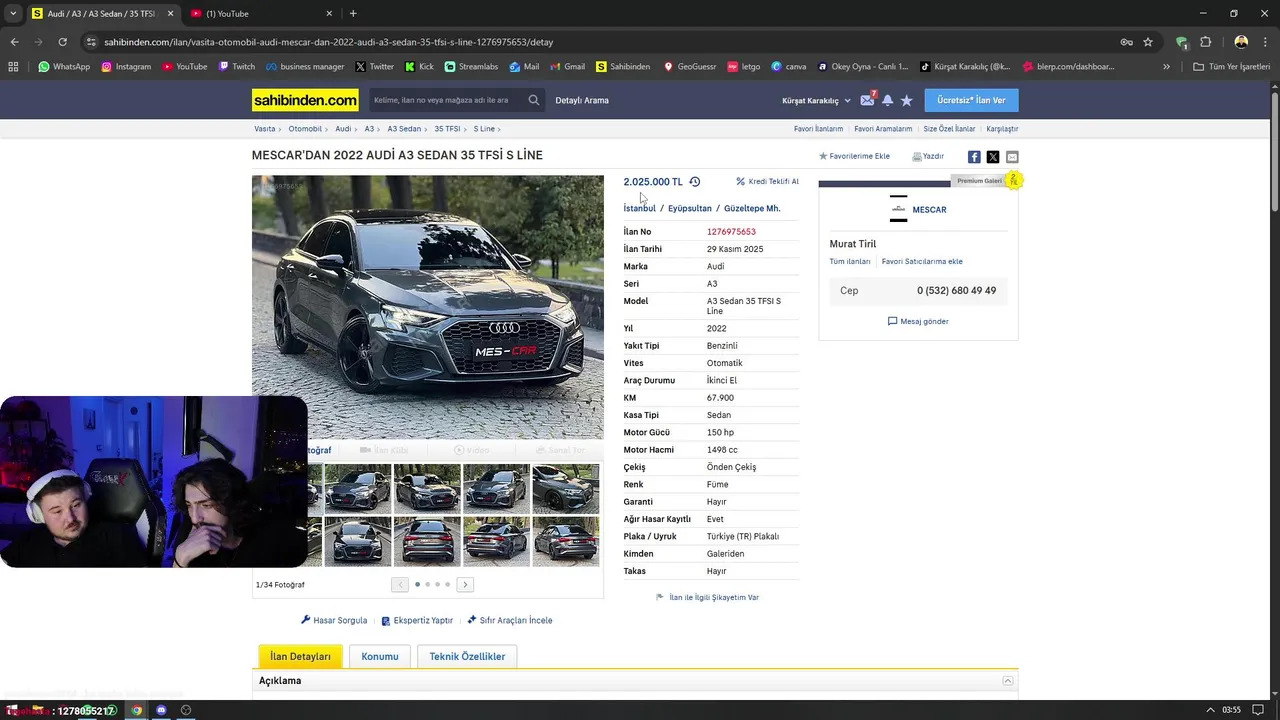Click Yazdır print link
Screen dimensions: 1280x720
coord(928,156)
